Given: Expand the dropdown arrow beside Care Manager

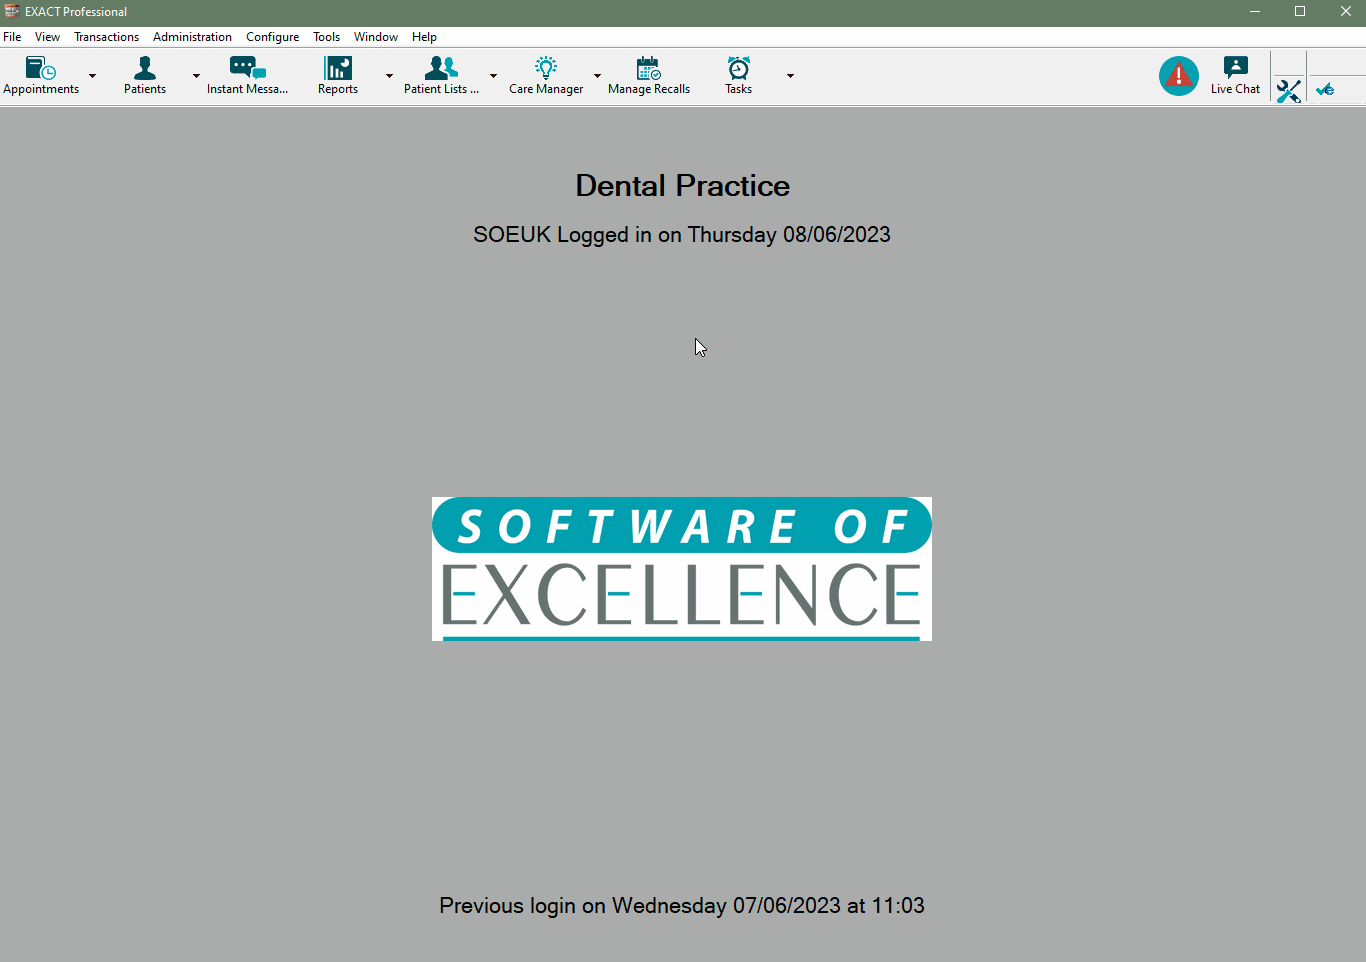Looking at the screenshot, I should click(597, 76).
